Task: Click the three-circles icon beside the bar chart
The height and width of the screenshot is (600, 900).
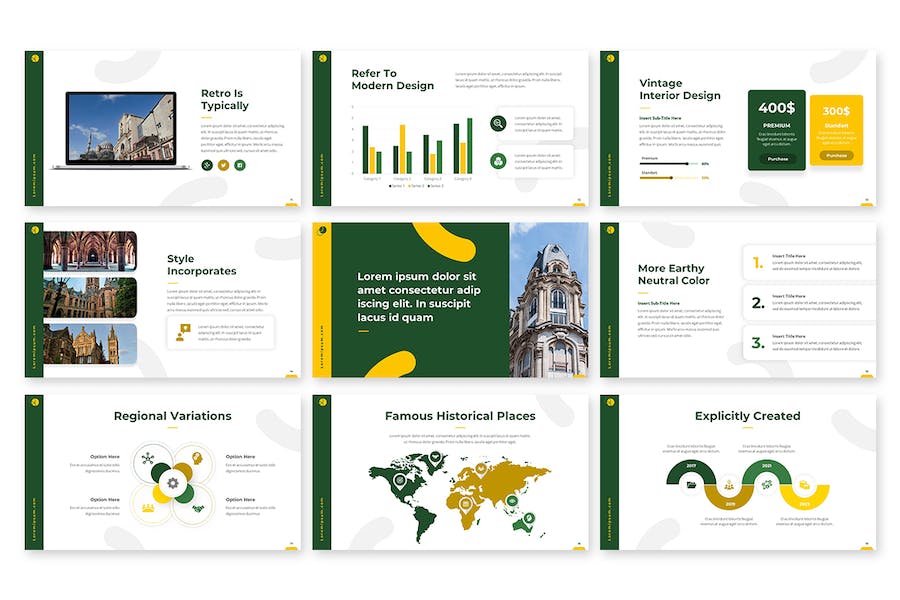Action: tap(498, 161)
